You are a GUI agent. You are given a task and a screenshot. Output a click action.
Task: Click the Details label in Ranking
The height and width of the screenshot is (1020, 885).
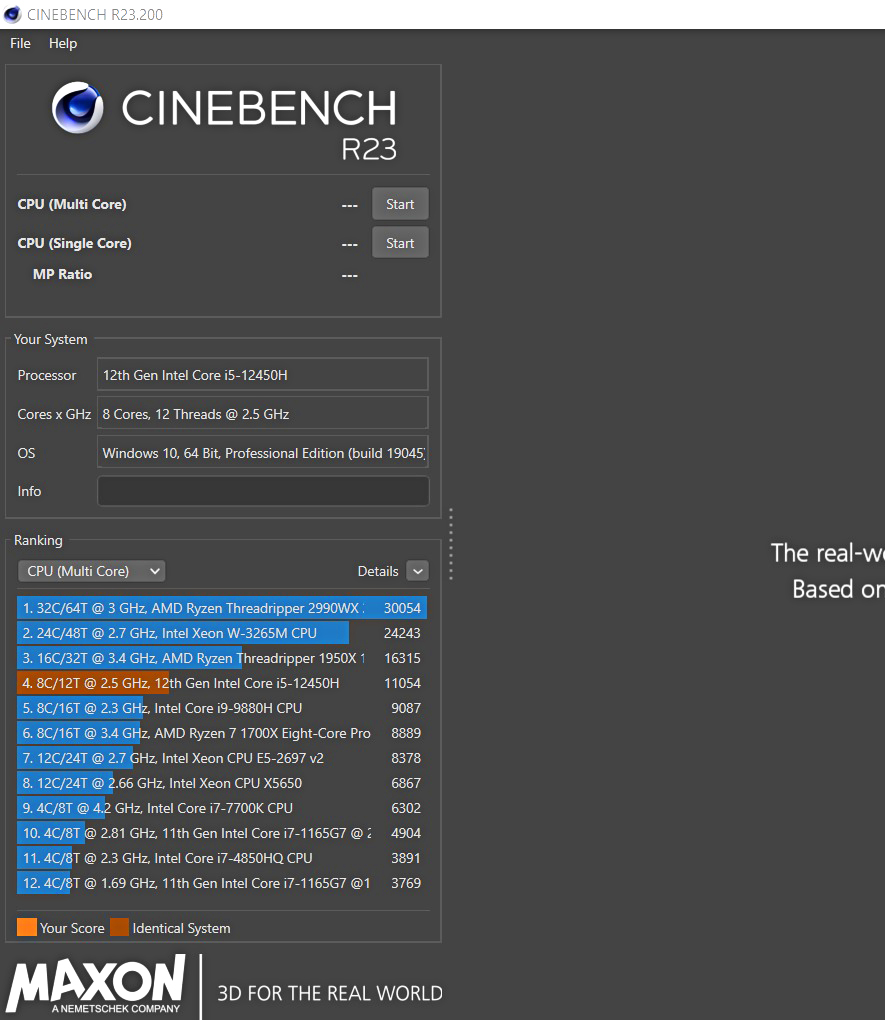click(378, 571)
